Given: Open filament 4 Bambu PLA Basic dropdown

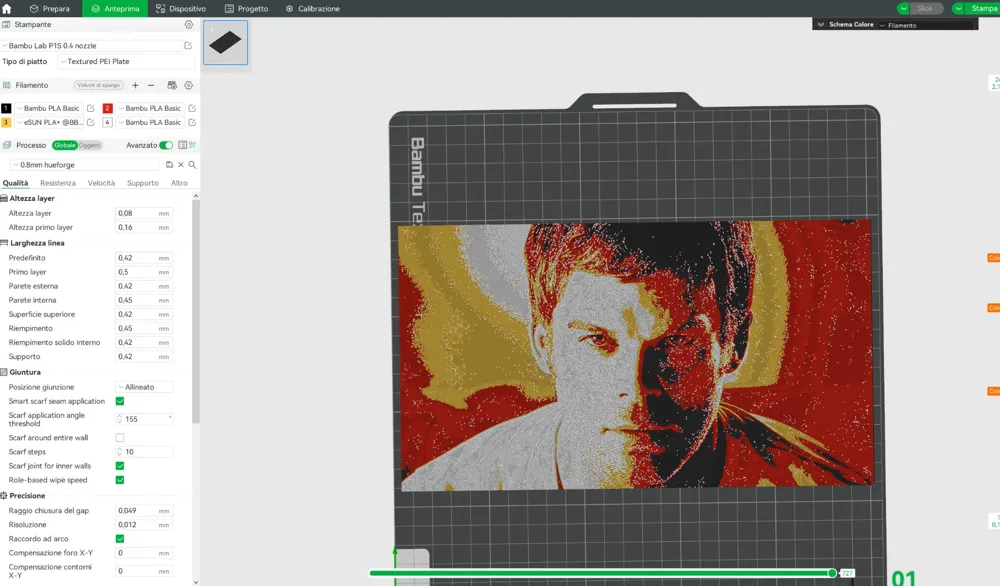Looking at the screenshot, I should pyautogui.click(x=151, y=122).
